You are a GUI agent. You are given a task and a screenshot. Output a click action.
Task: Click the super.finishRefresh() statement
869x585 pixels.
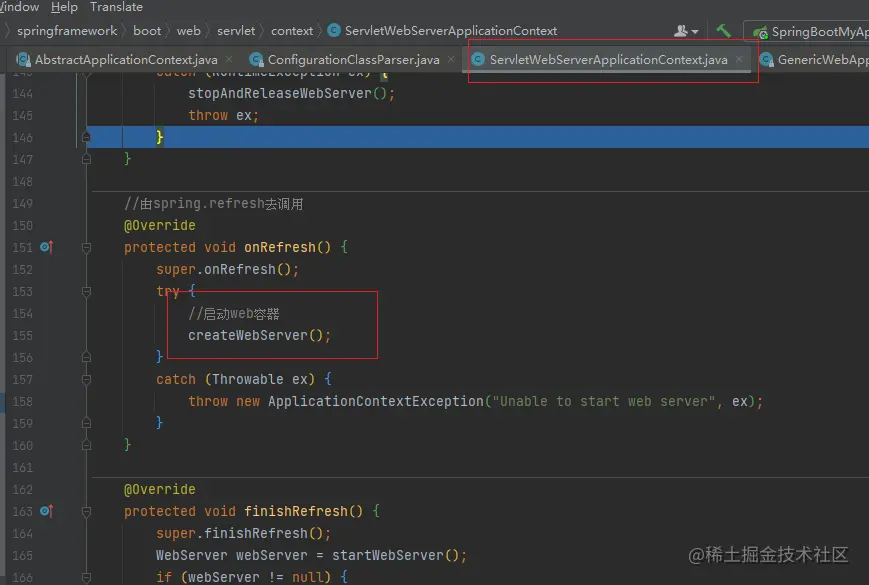(244, 533)
